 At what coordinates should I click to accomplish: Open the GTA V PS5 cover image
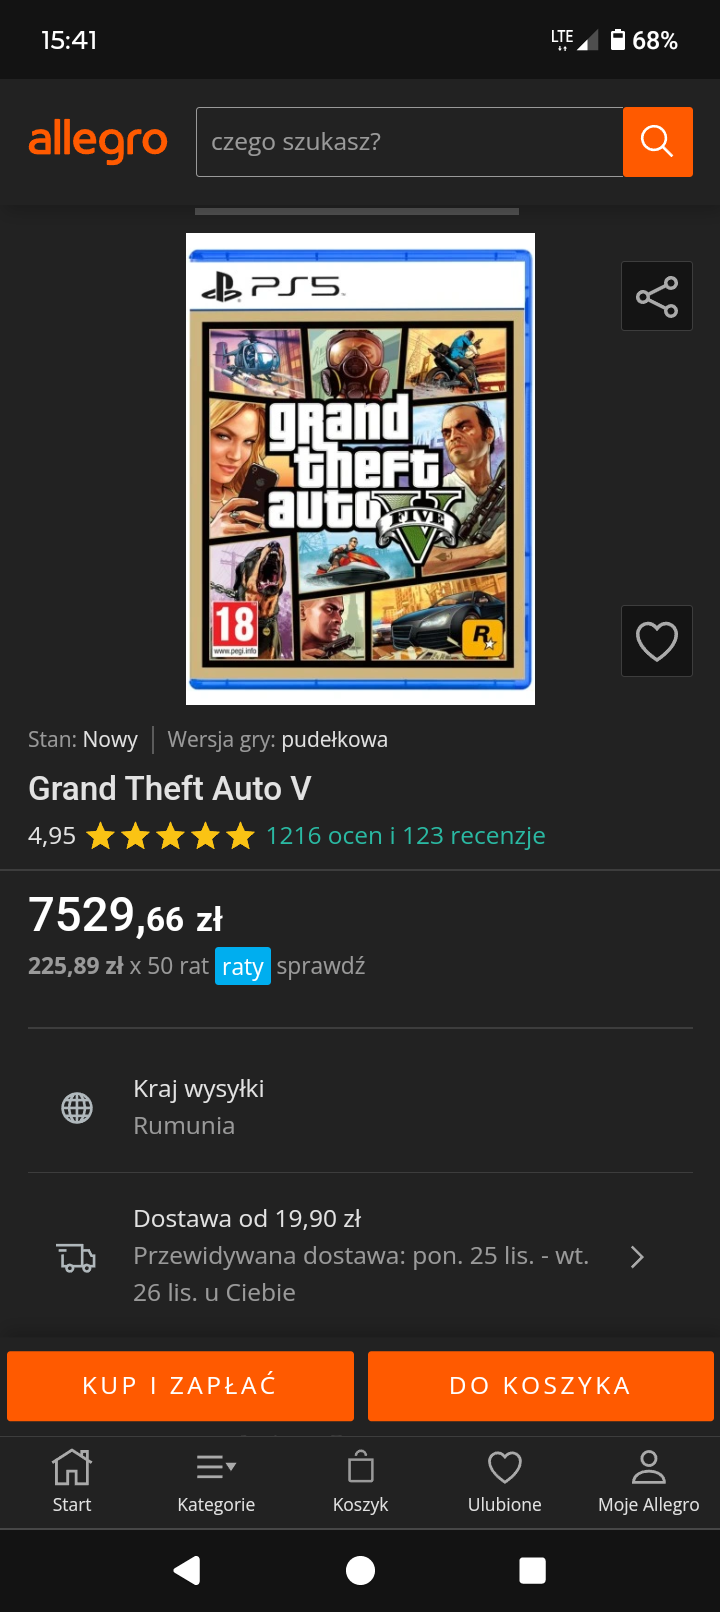click(360, 469)
